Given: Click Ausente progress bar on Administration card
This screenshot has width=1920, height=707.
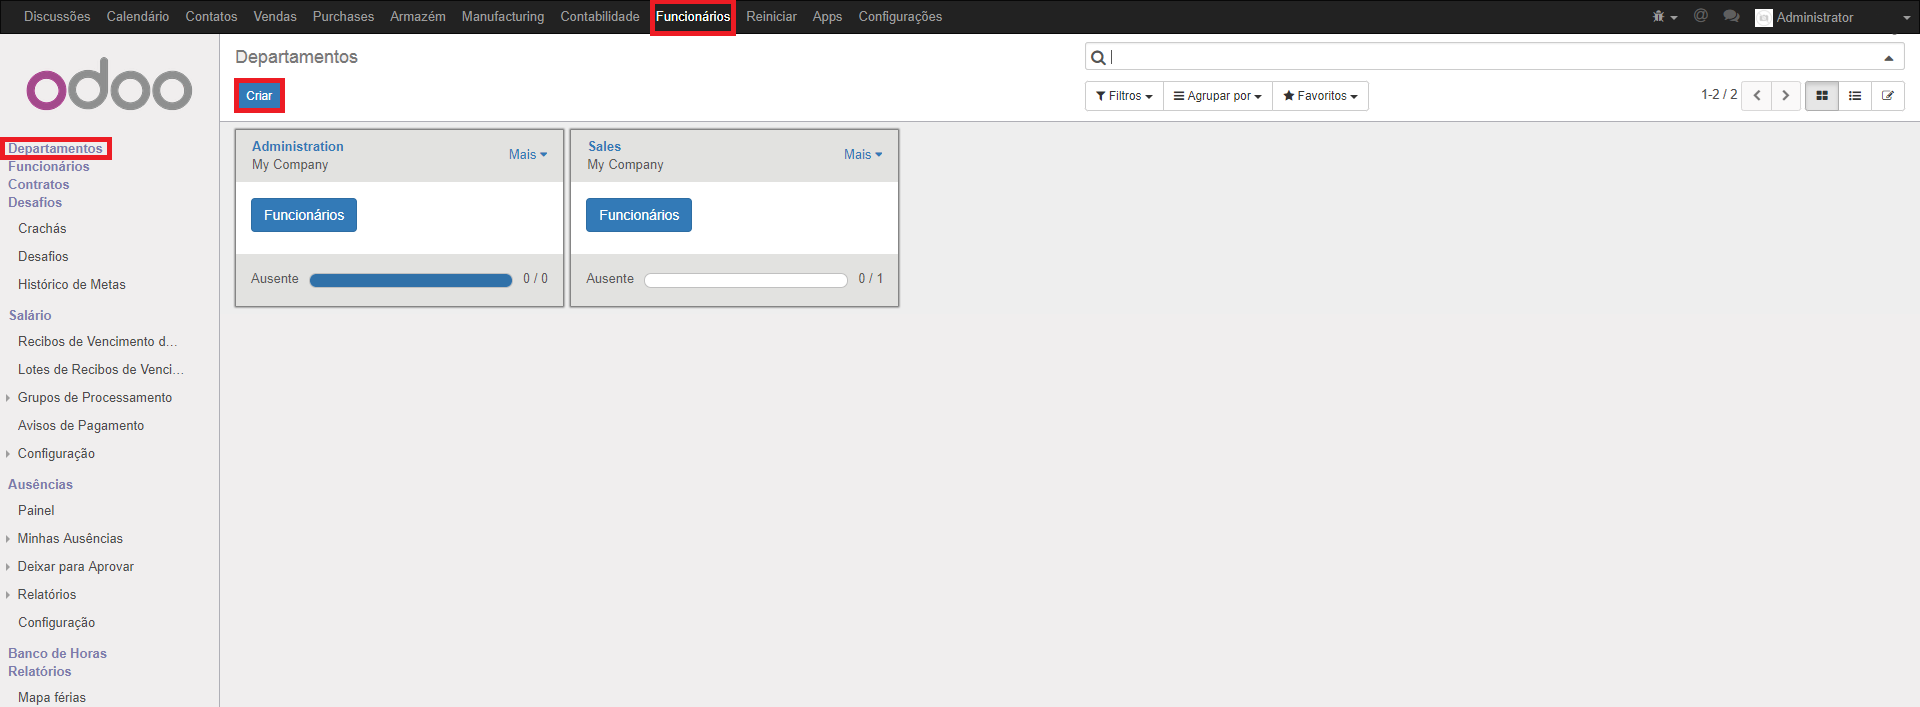Looking at the screenshot, I should [x=410, y=280].
